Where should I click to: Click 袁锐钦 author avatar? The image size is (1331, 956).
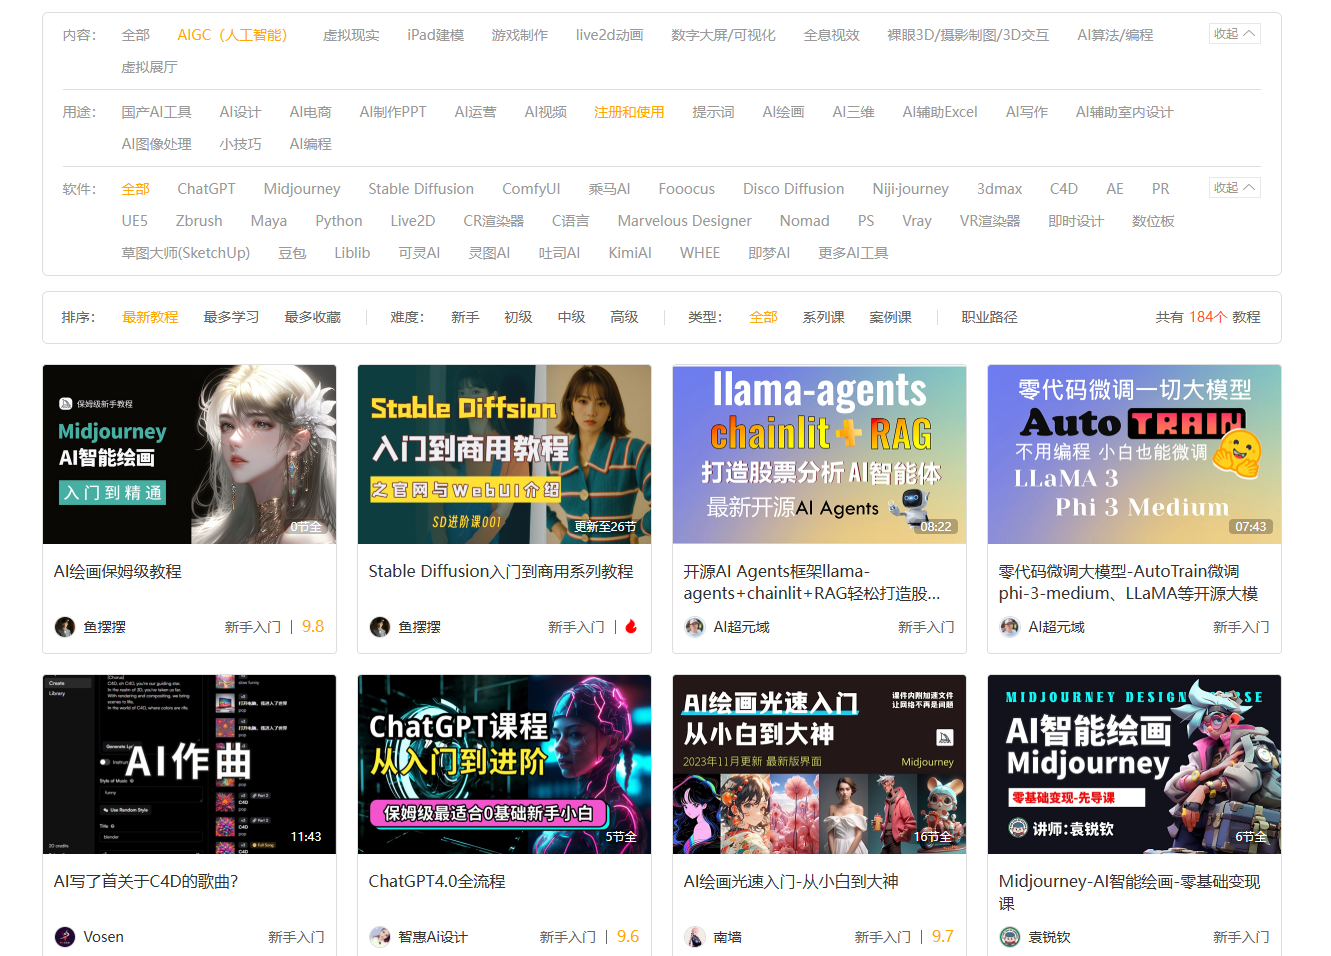(1010, 937)
